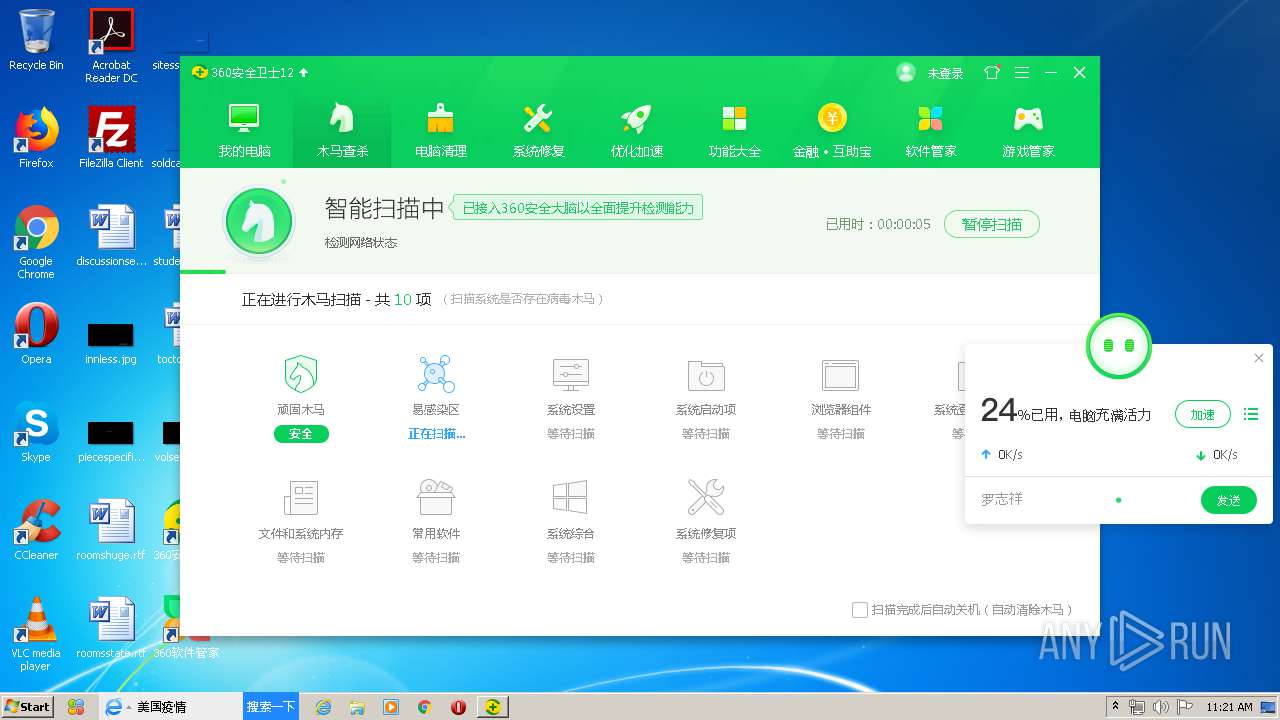The width and height of the screenshot is (1280, 720).
Task: Open Skype desktop shortcut
Action: coord(36,432)
